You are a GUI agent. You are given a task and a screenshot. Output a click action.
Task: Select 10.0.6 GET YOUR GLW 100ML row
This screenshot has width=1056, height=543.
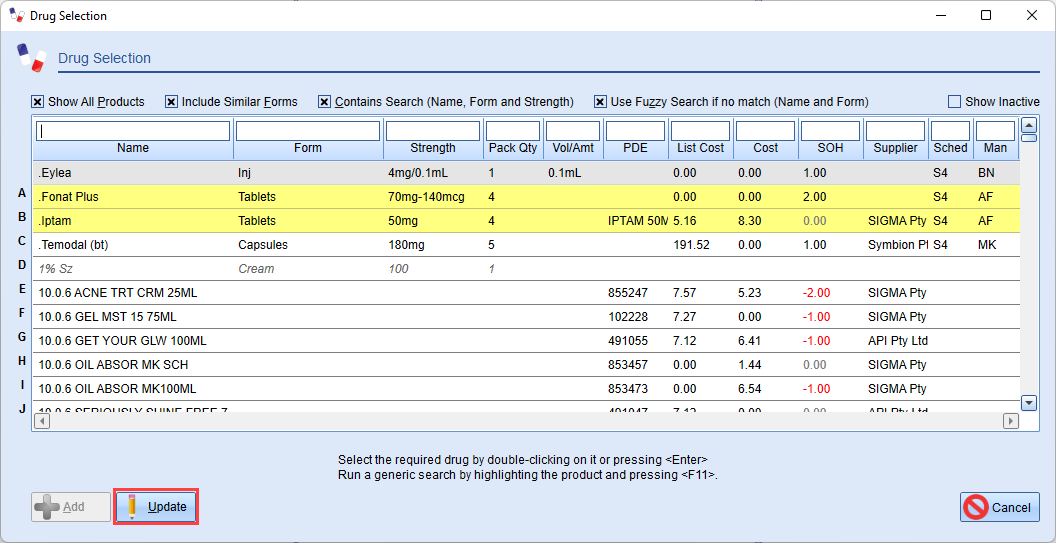(x=525, y=341)
